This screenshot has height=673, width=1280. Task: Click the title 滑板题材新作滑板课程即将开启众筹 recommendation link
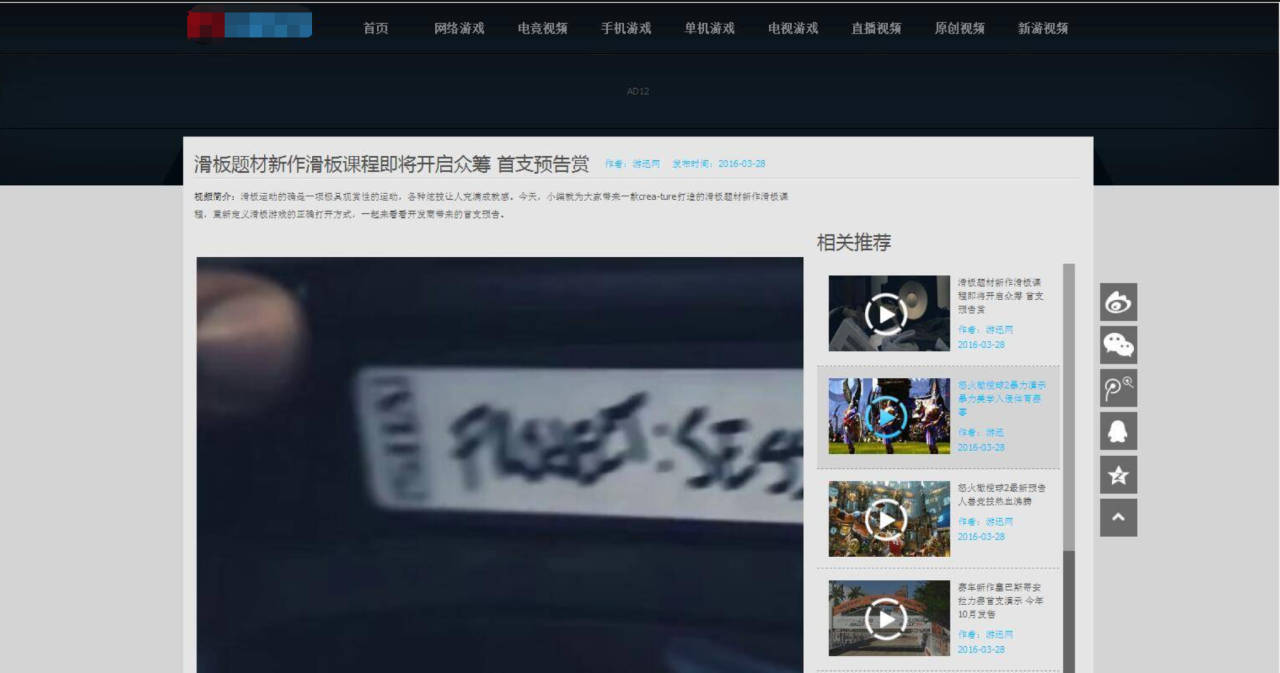pyautogui.click(x=1001, y=296)
